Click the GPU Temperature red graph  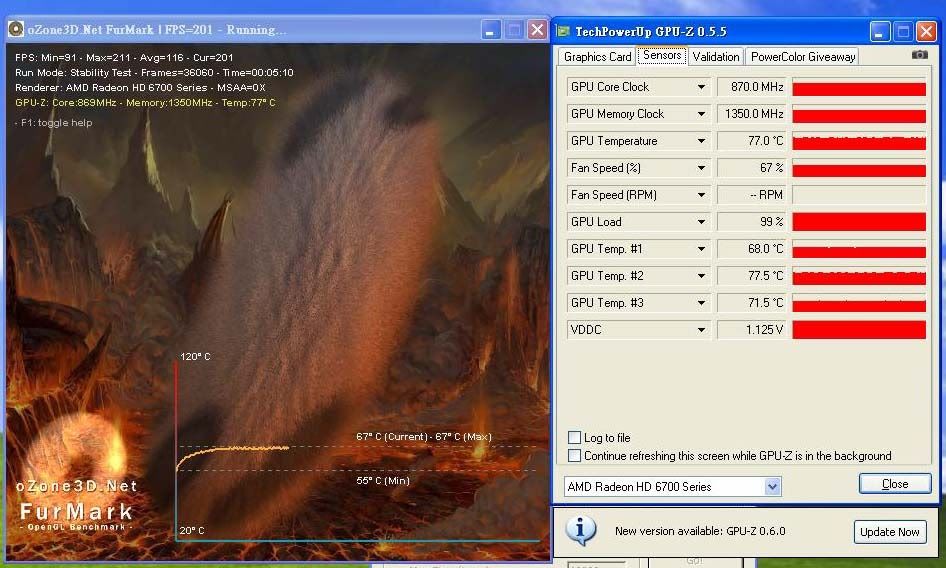[859, 141]
